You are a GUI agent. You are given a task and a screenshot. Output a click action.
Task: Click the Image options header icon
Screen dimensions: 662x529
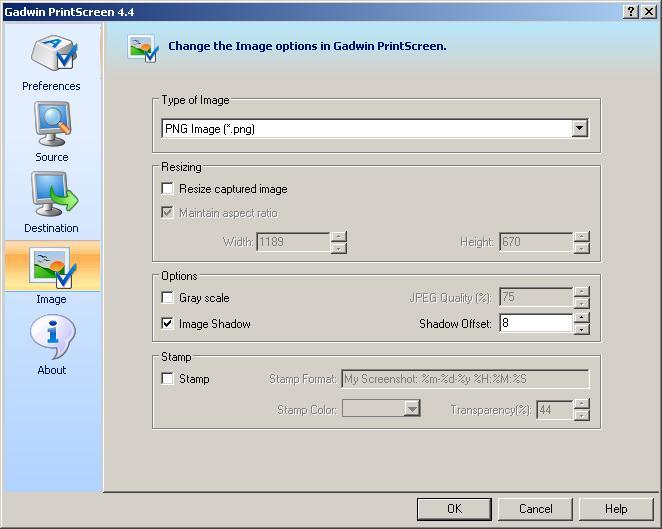pos(143,49)
